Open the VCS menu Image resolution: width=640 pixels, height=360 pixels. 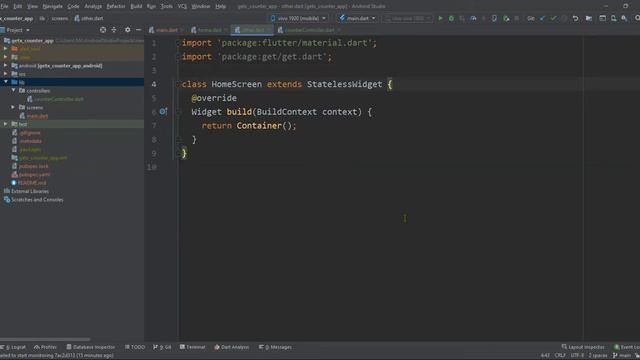click(182, 6)
